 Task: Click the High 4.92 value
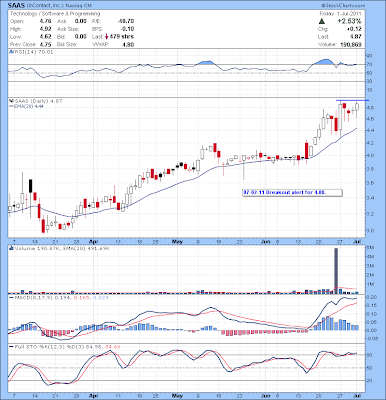pyautogui.click(x=45, y=29)
